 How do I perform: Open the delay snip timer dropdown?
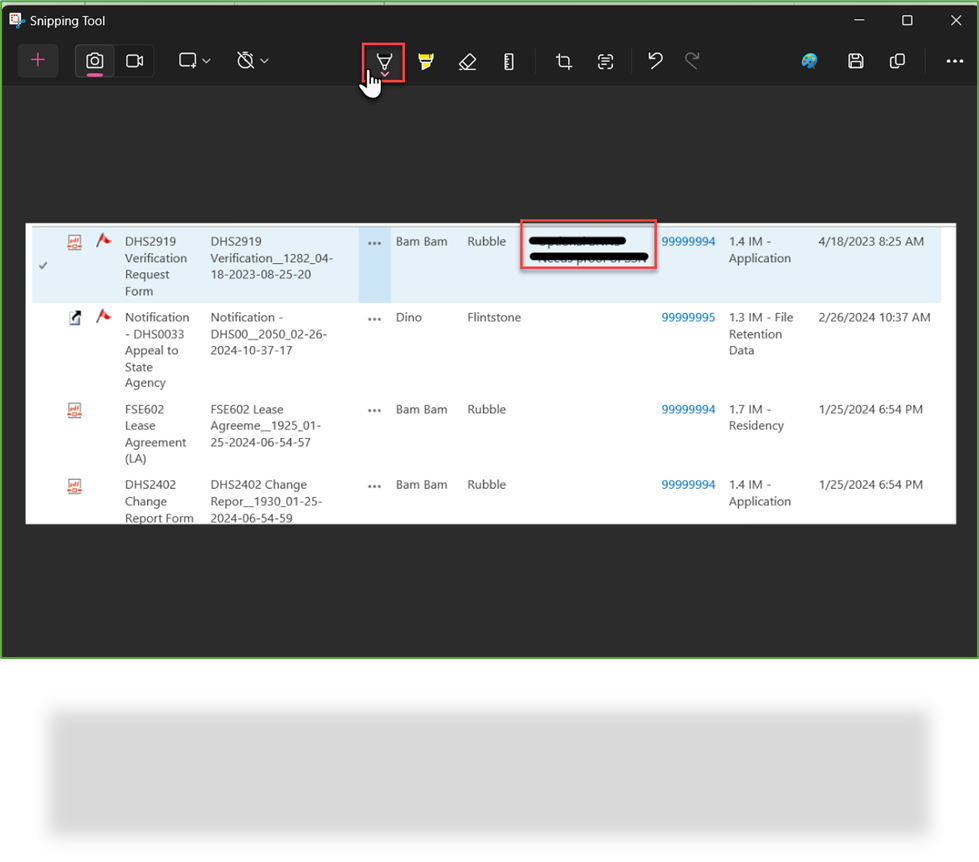pyautogui.click(x=252, y=61)
